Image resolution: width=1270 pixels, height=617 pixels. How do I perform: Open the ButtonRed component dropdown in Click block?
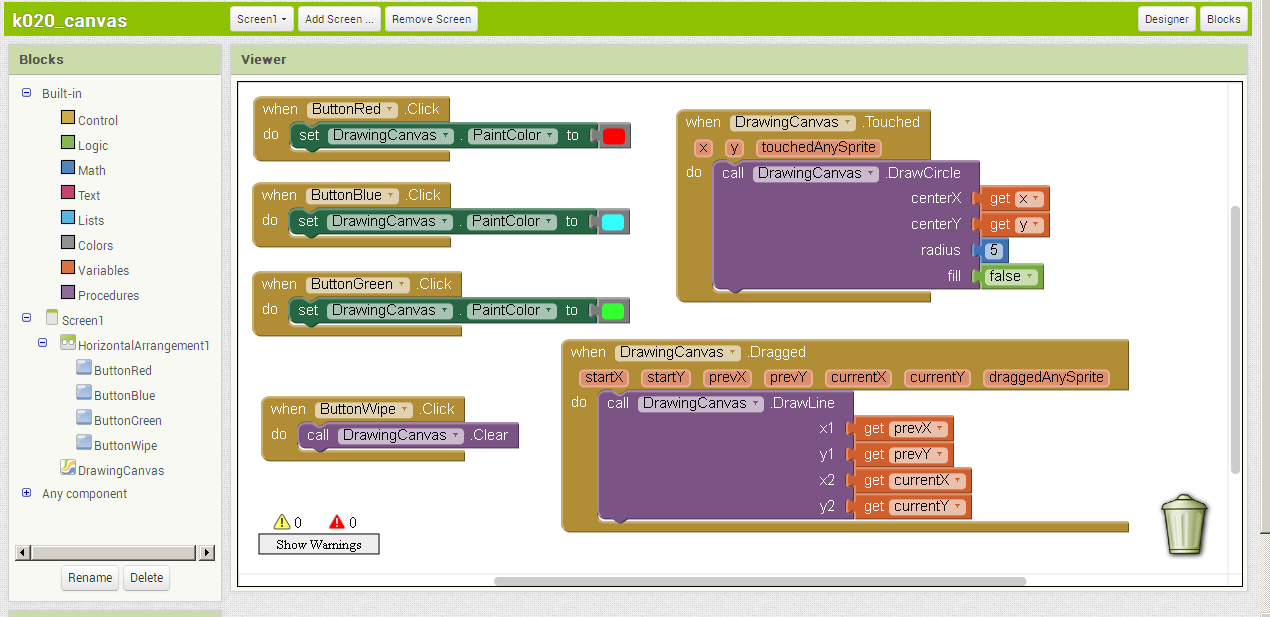point(353,109)
